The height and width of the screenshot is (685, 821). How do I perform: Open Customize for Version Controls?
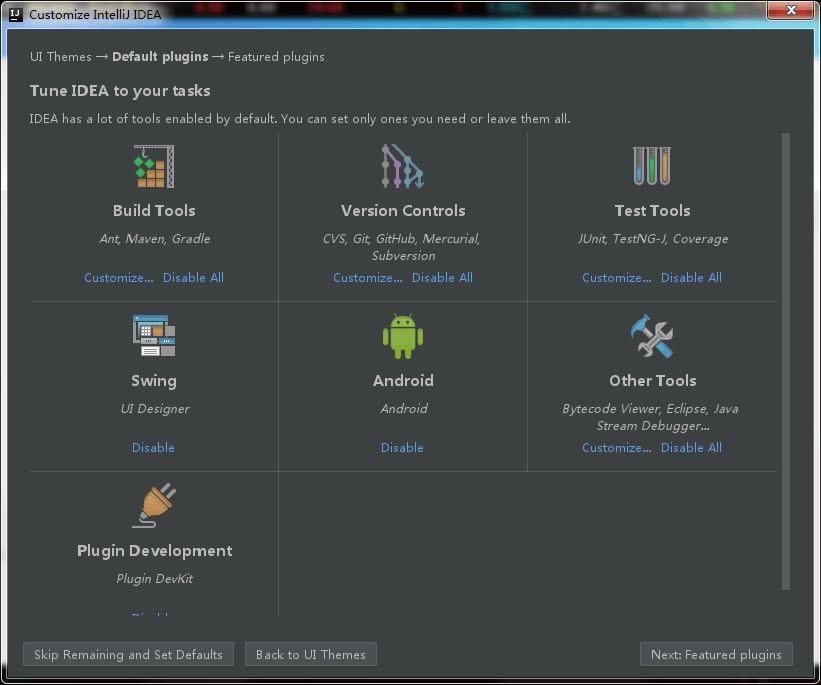tap(368, 278)
